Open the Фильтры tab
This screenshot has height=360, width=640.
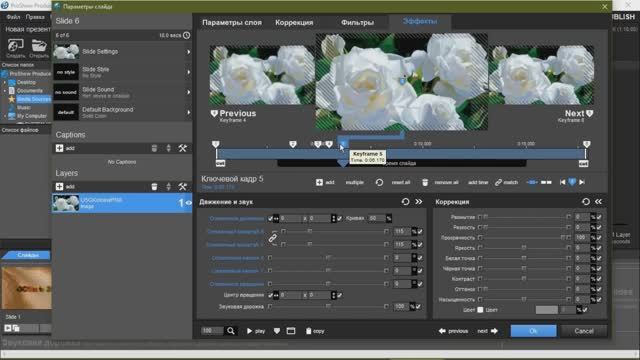pyautogui.click(x=358, y=23)
